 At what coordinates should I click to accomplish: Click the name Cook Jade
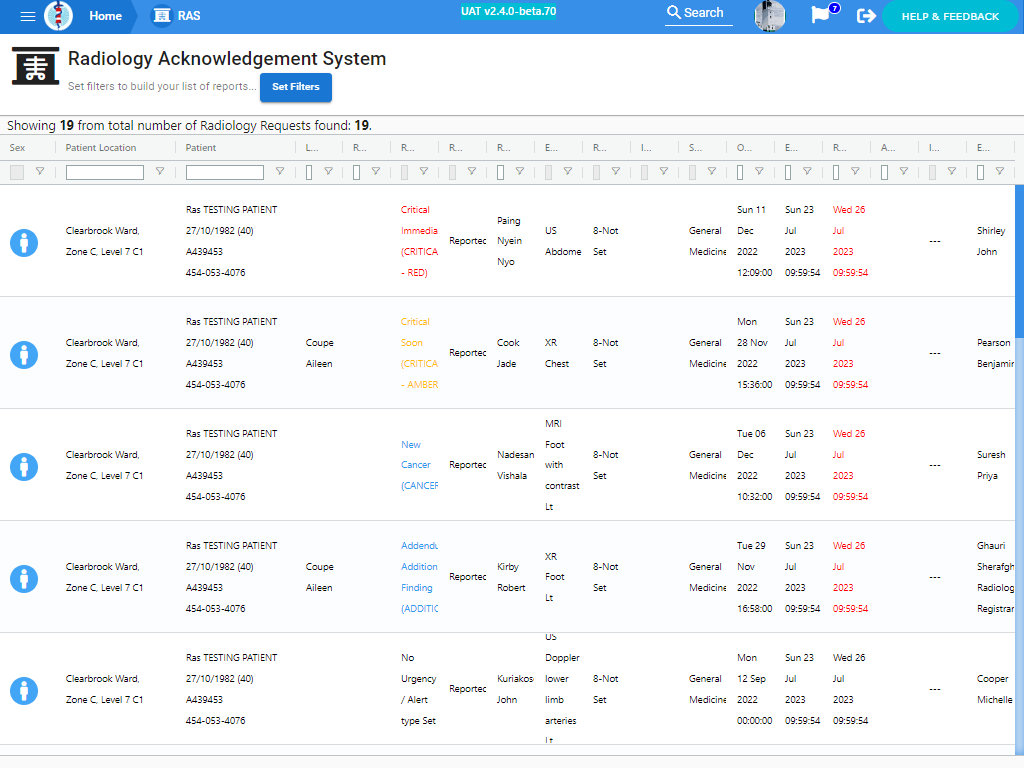pyautogui.click(x=508, y=353)
